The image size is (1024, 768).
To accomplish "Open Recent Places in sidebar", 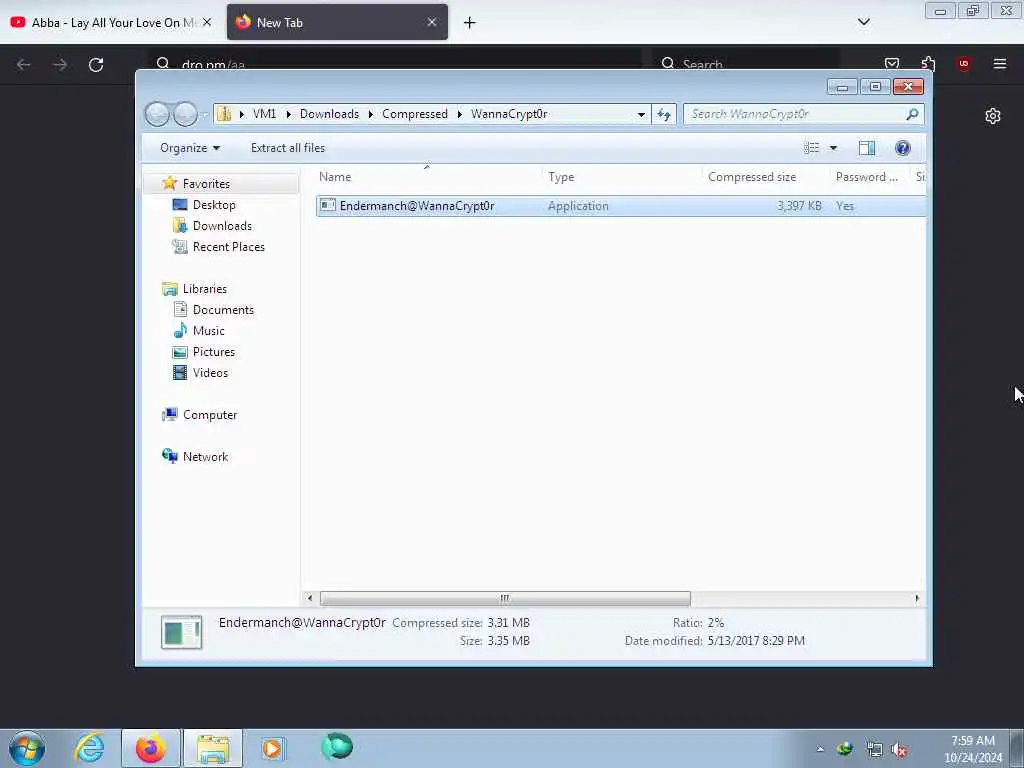I will pos(229,247).
